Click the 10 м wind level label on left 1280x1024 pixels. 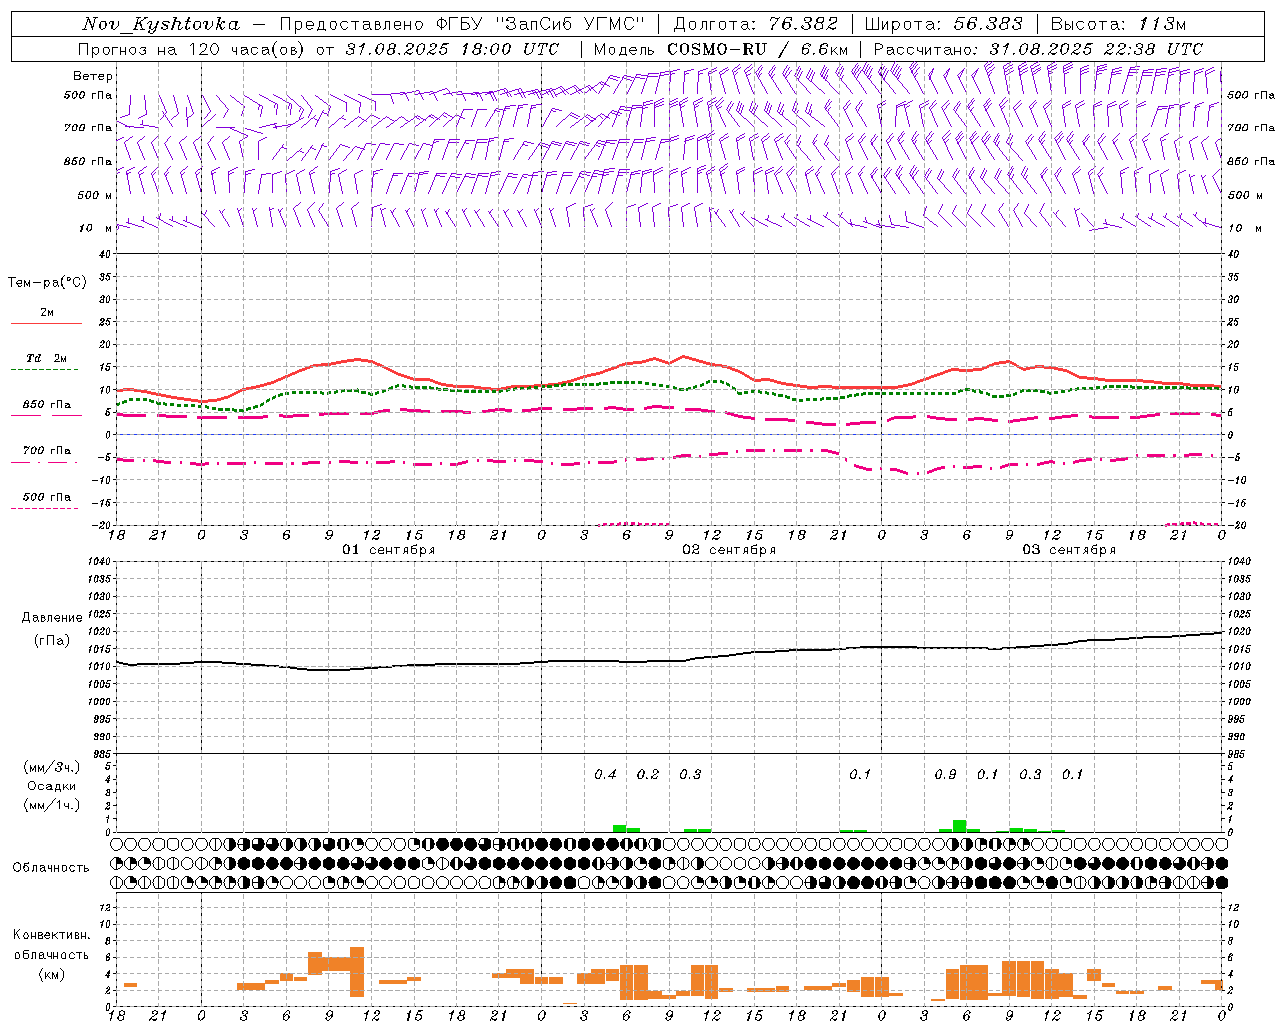(x=95, y=228)
